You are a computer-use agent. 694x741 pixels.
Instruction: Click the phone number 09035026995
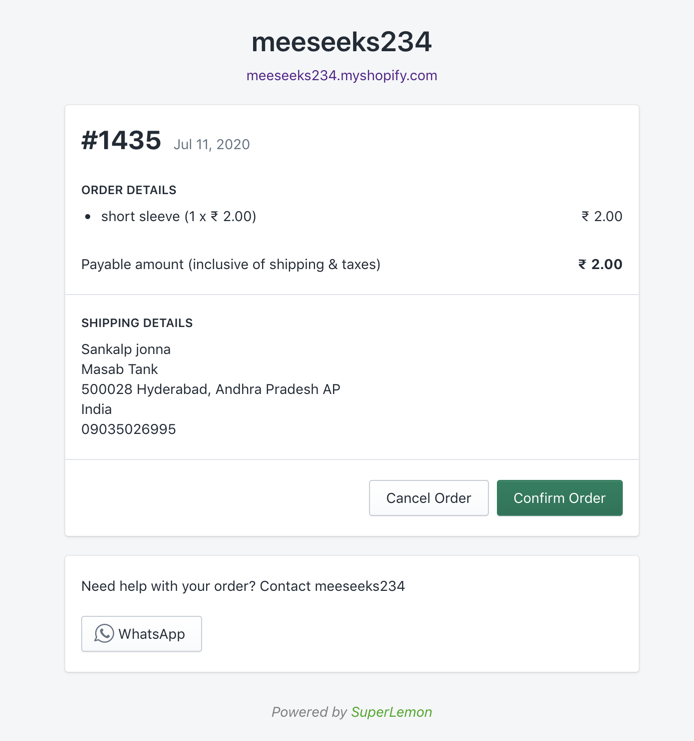(129, 429)
